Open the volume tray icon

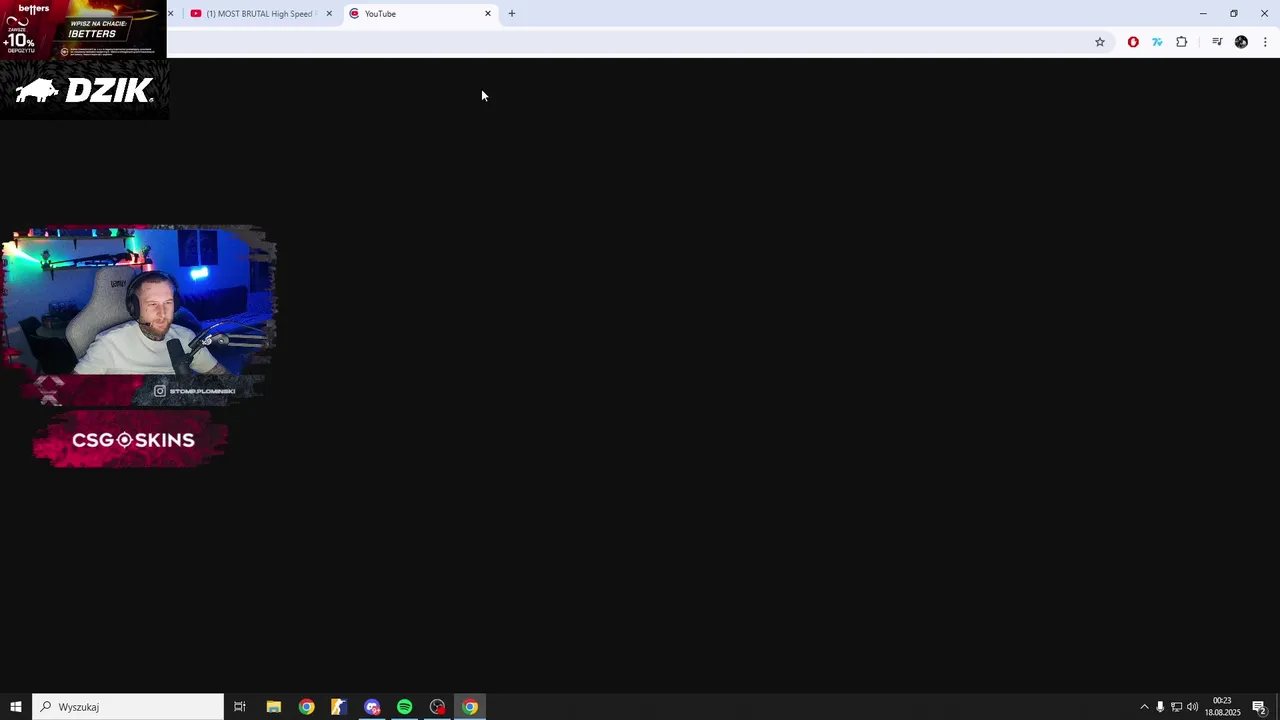(x=1192, y=707)
